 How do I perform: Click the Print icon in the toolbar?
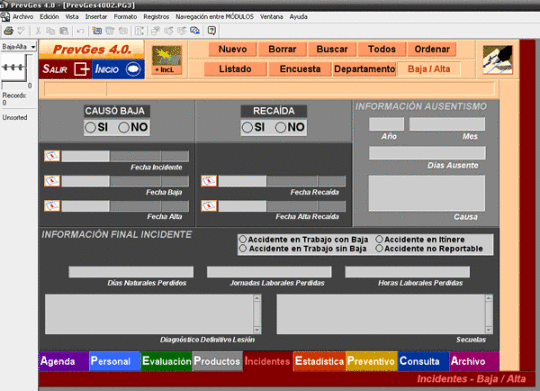point(8,31)
